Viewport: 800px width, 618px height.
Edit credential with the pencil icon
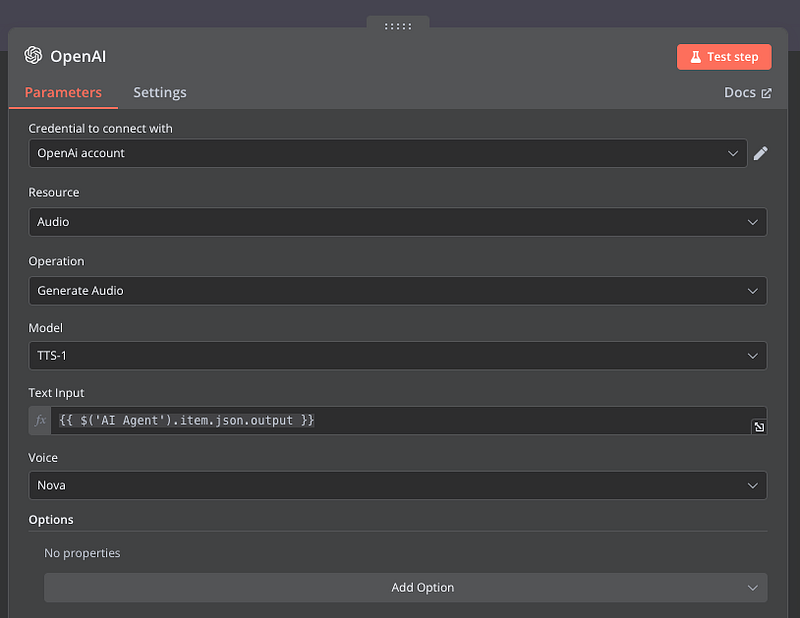tap(760, 153)
